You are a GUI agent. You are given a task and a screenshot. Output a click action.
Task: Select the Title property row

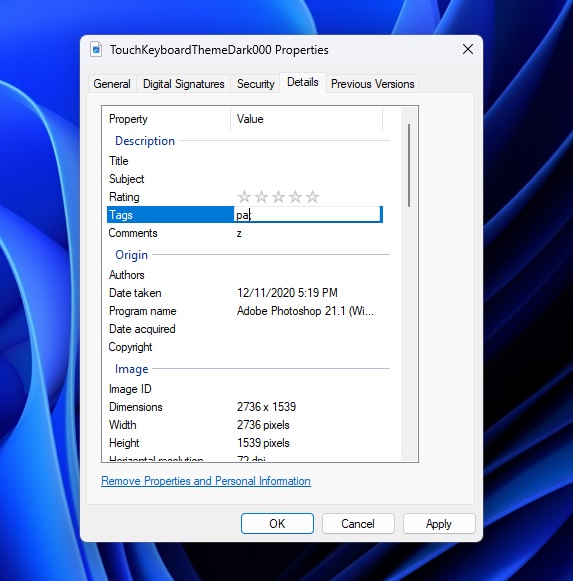tap(245, 161)
